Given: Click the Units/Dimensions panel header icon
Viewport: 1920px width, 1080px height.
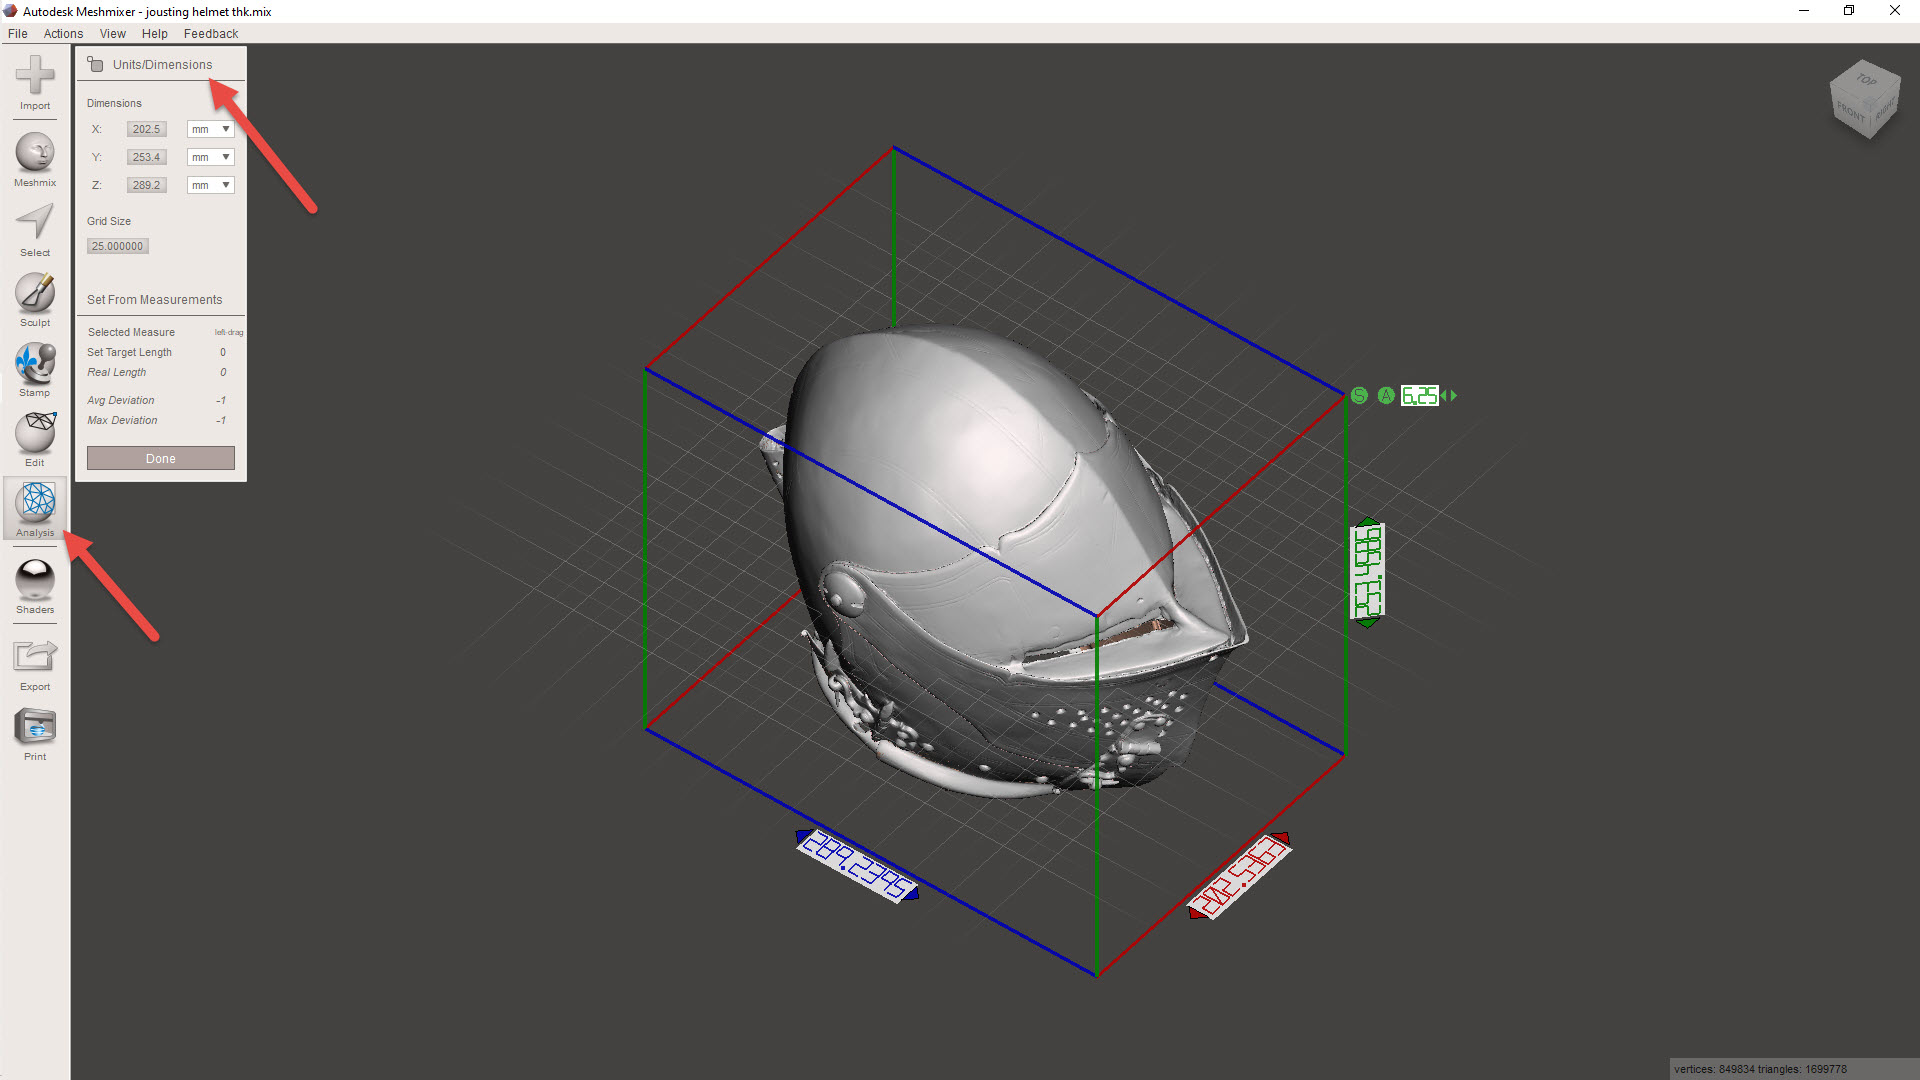Looking at the screenshot, I should (x=96, y=65).
